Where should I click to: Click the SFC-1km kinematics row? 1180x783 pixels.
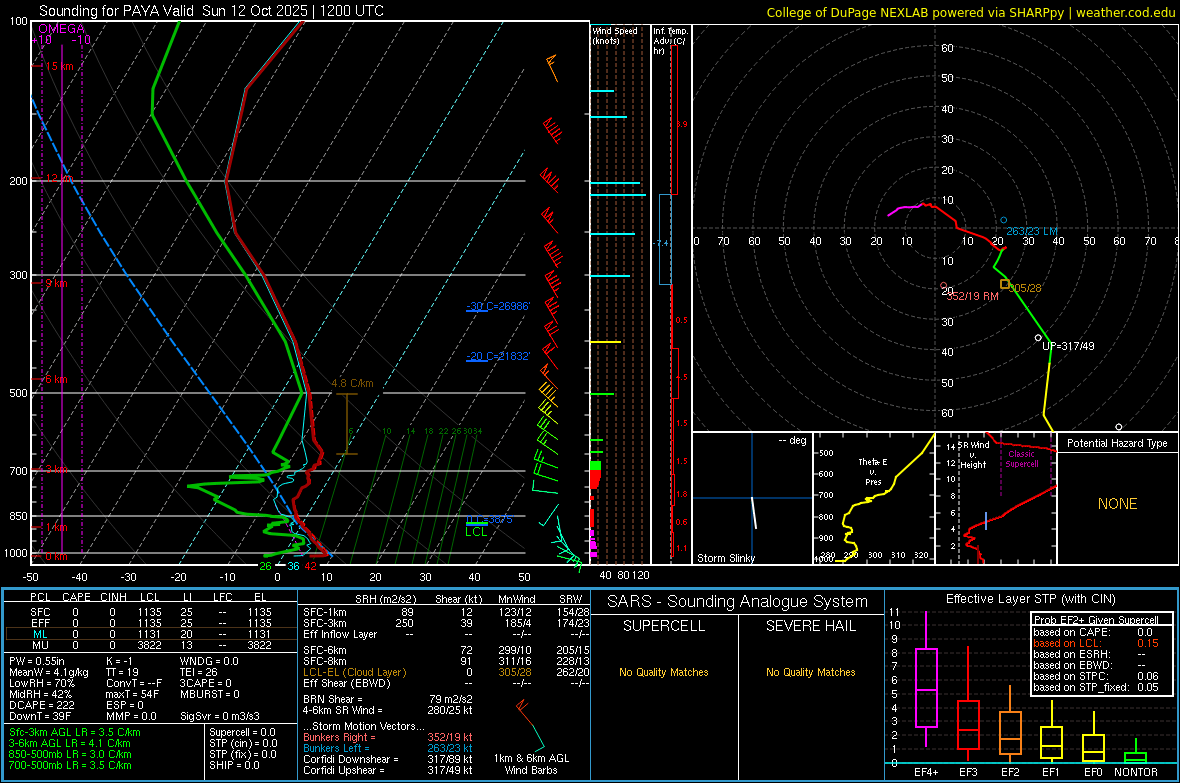(x=446, y=612)
